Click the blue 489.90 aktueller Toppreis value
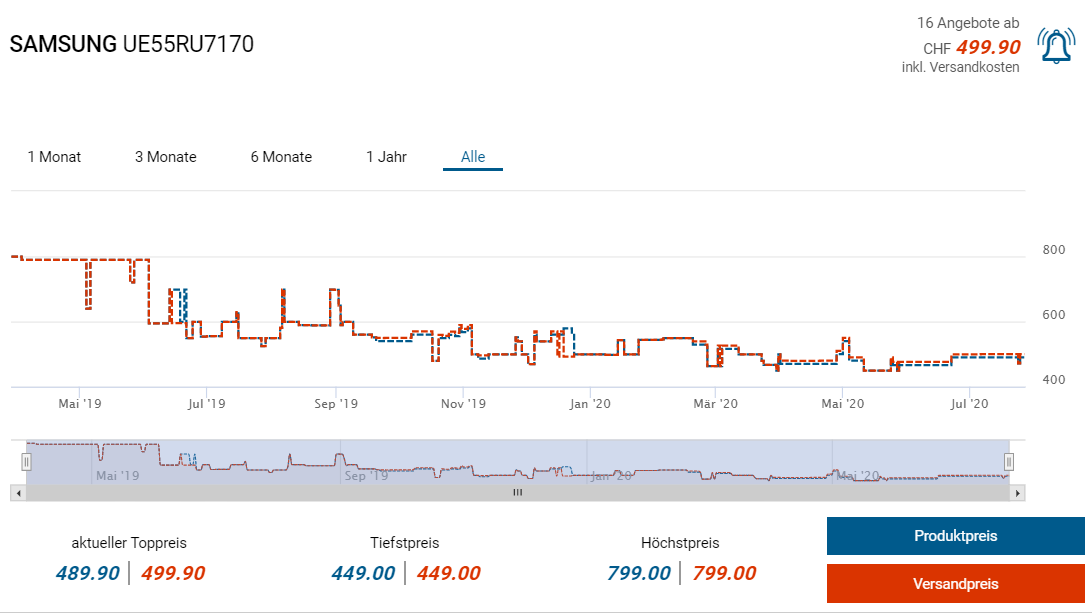1092x613 pixels. pos(86,573)
